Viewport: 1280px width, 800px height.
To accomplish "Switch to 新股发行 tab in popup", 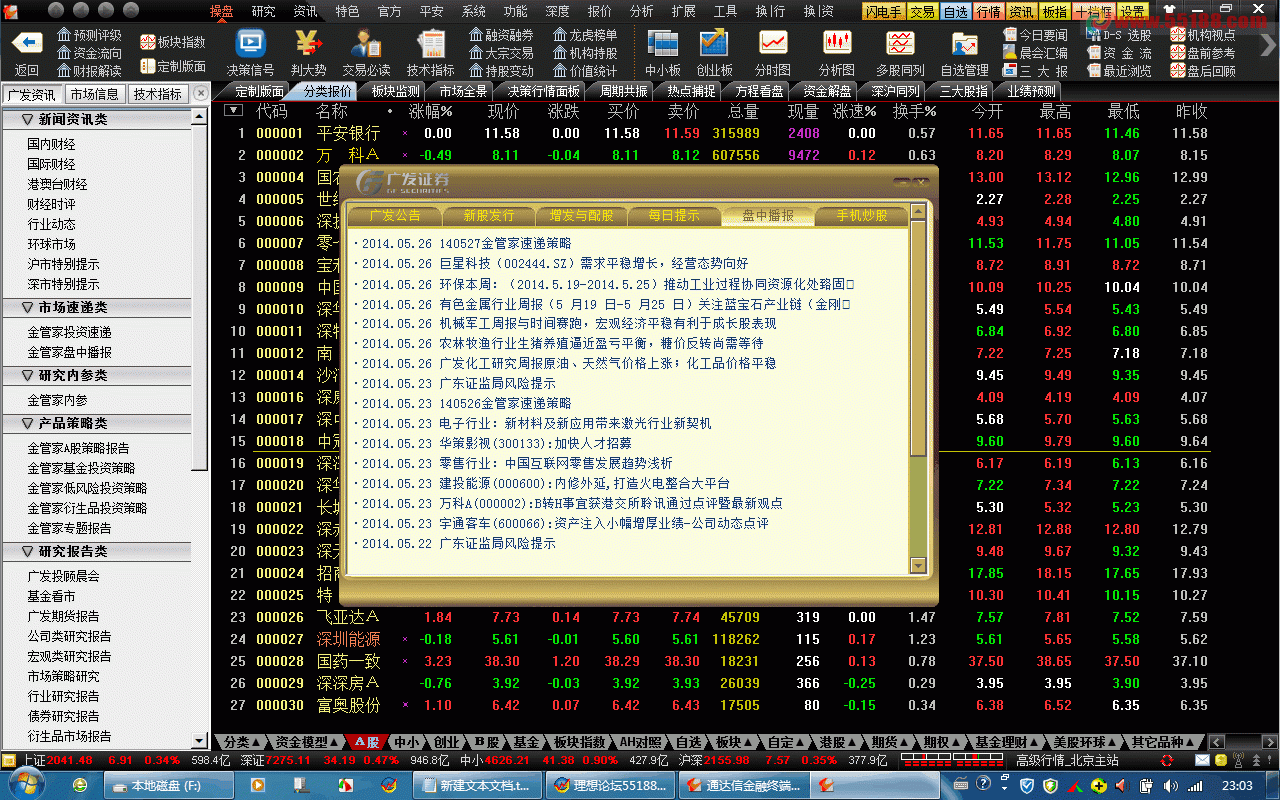I will pyautogui.click(x=488, y=215).
